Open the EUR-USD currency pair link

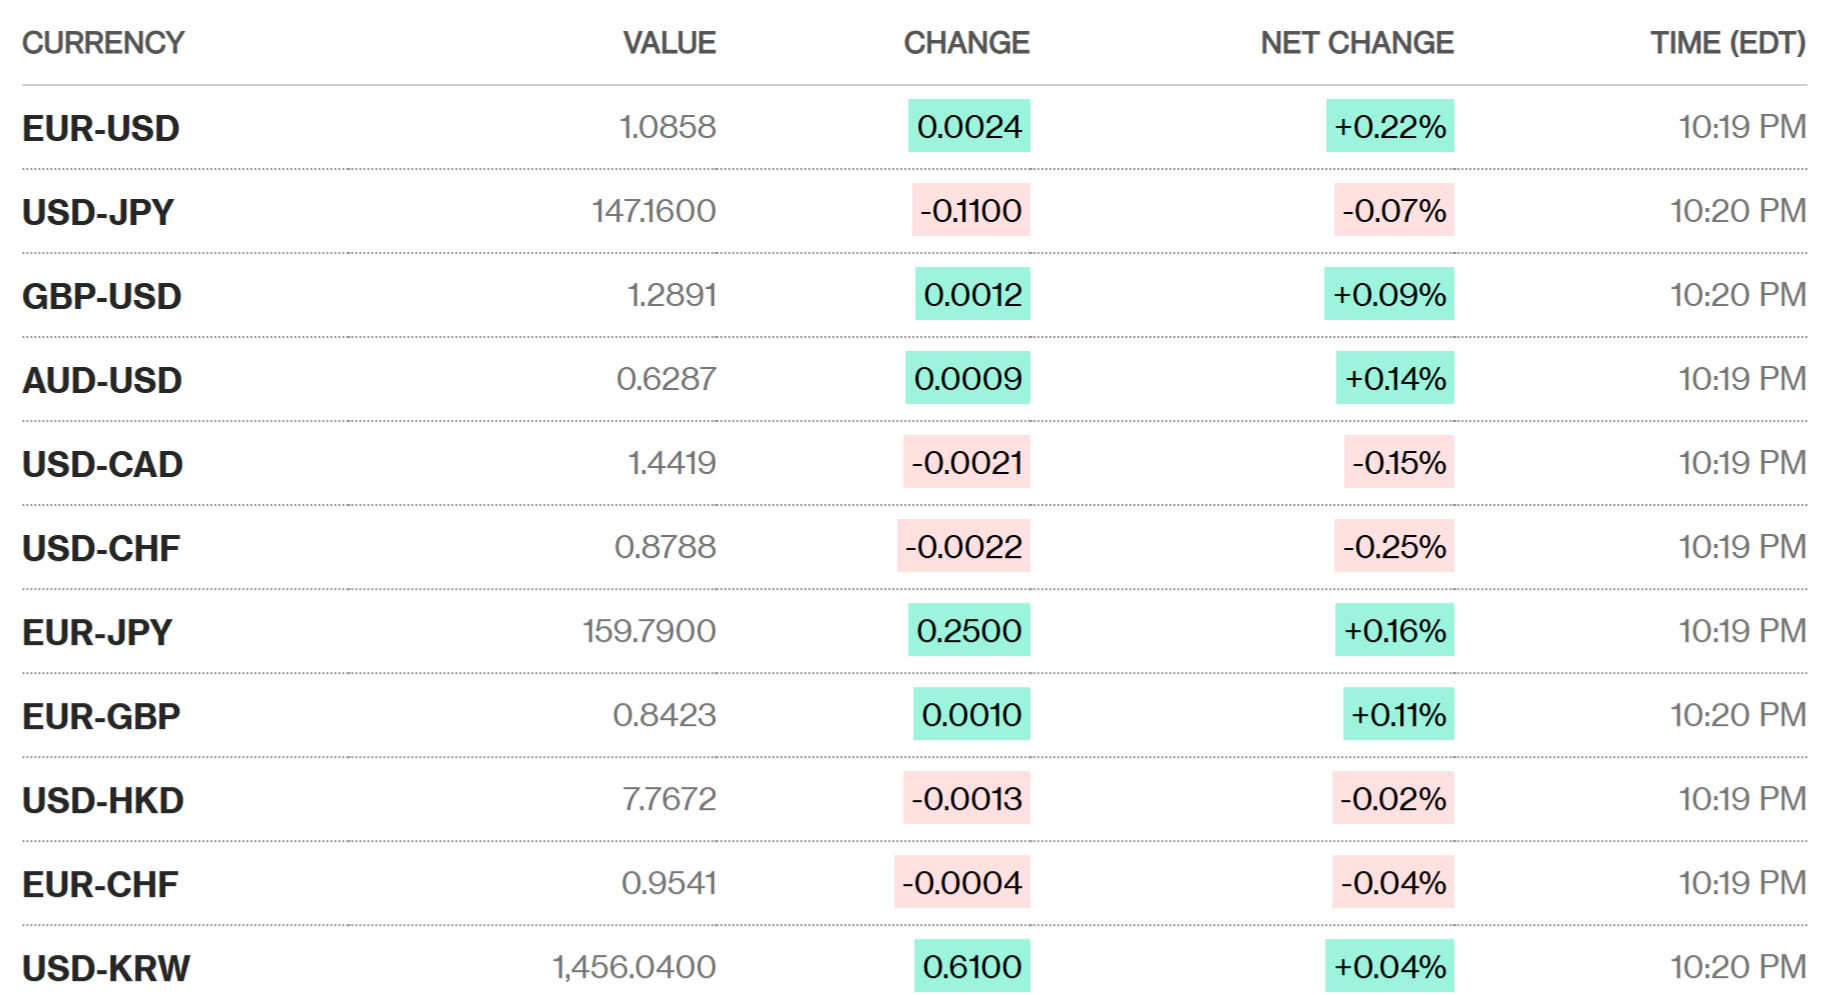[x=101, y=128]
